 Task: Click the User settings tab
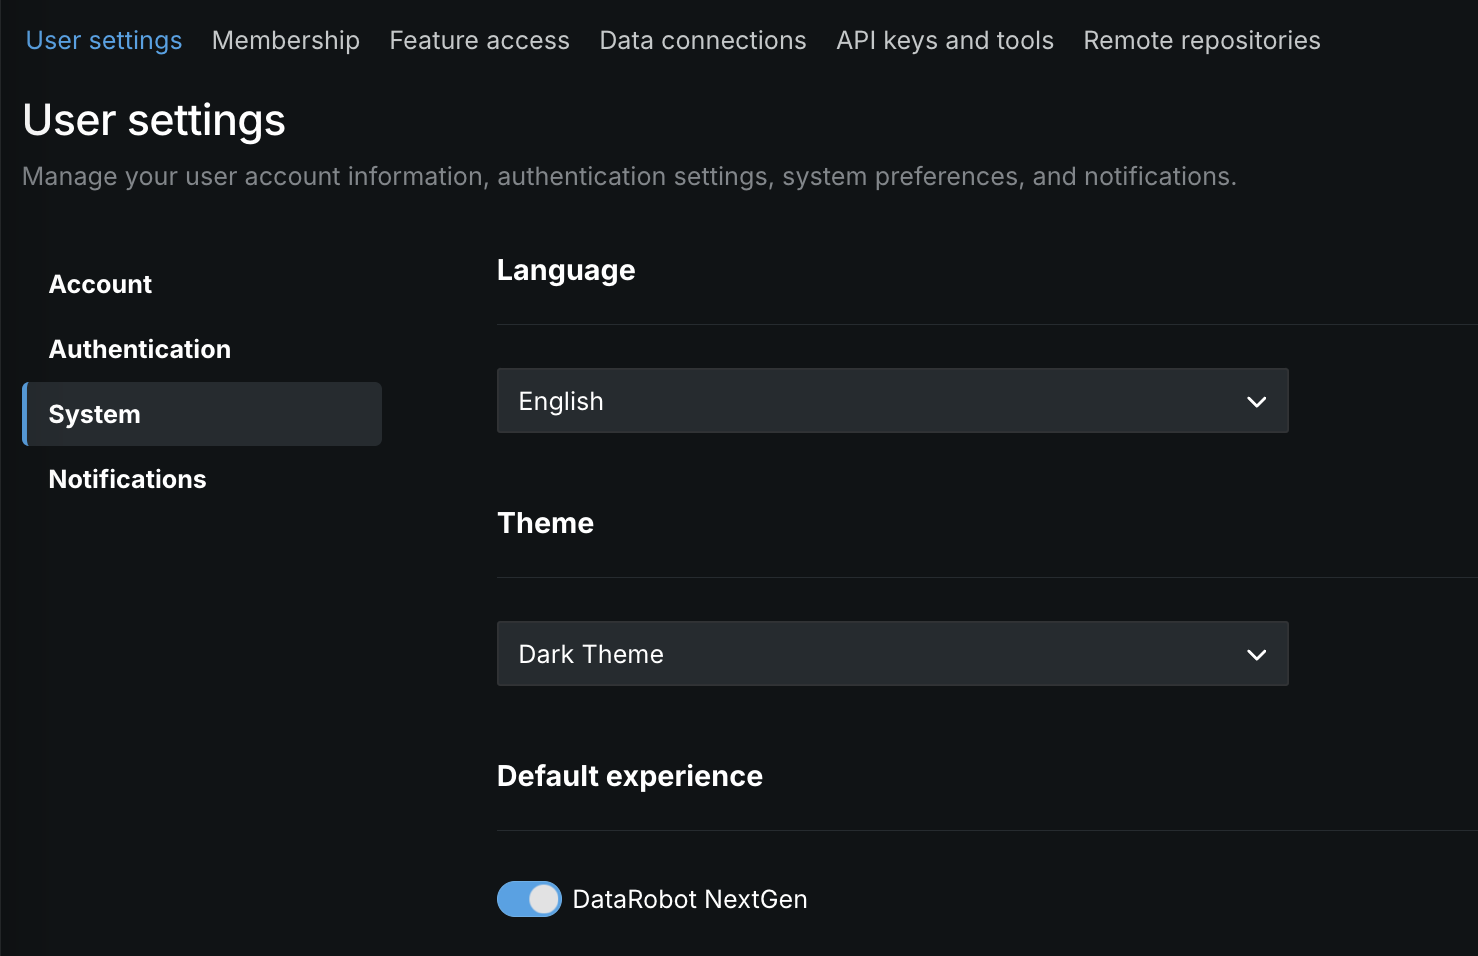tap(104, 41)
